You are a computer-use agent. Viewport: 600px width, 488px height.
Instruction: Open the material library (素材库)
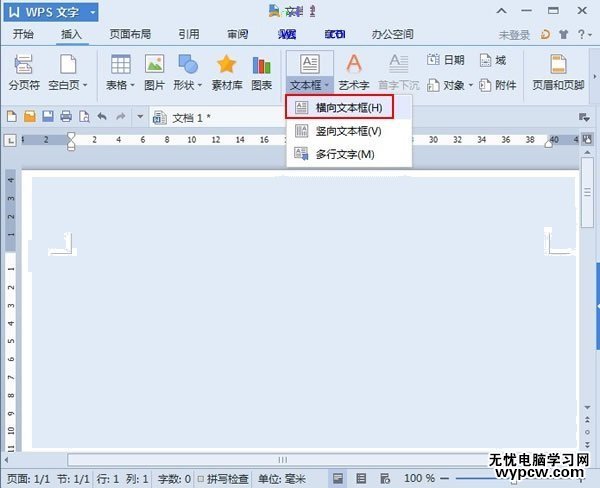point(227,72)
